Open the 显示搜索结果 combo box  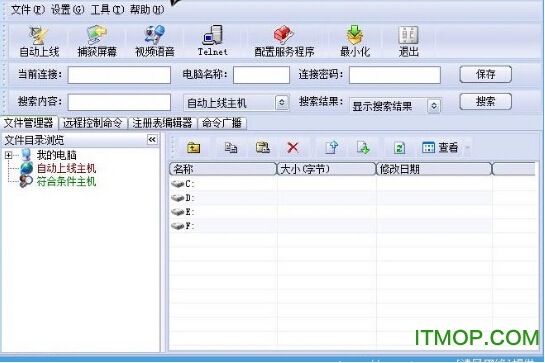click(395, 106)
